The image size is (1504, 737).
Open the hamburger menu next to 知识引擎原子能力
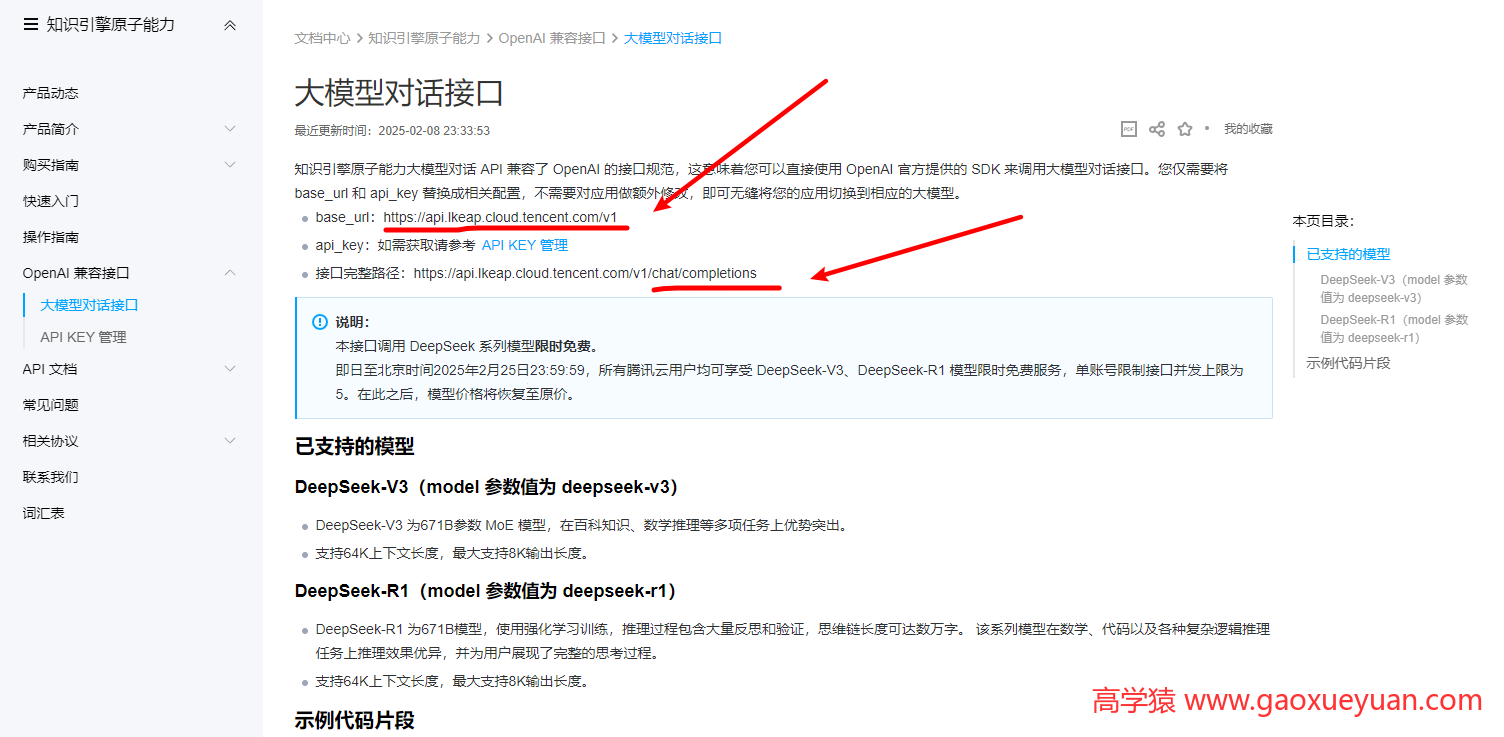pos(27,24)
